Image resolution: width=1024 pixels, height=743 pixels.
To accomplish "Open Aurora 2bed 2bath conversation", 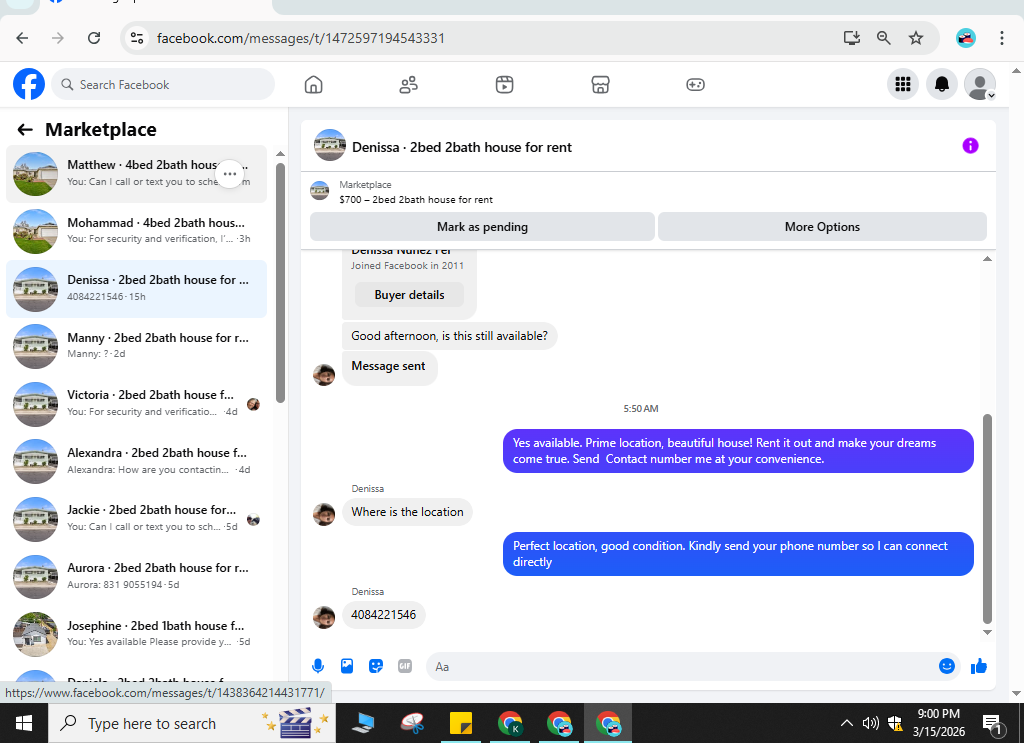I will 136,576.
